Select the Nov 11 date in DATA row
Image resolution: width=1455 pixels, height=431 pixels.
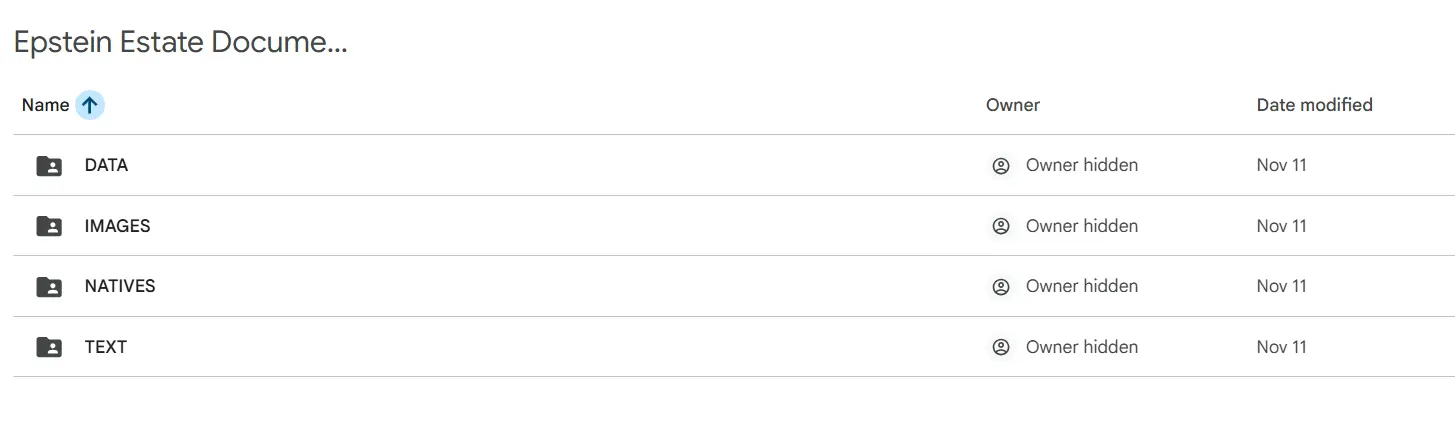[x=1281, y=165]
